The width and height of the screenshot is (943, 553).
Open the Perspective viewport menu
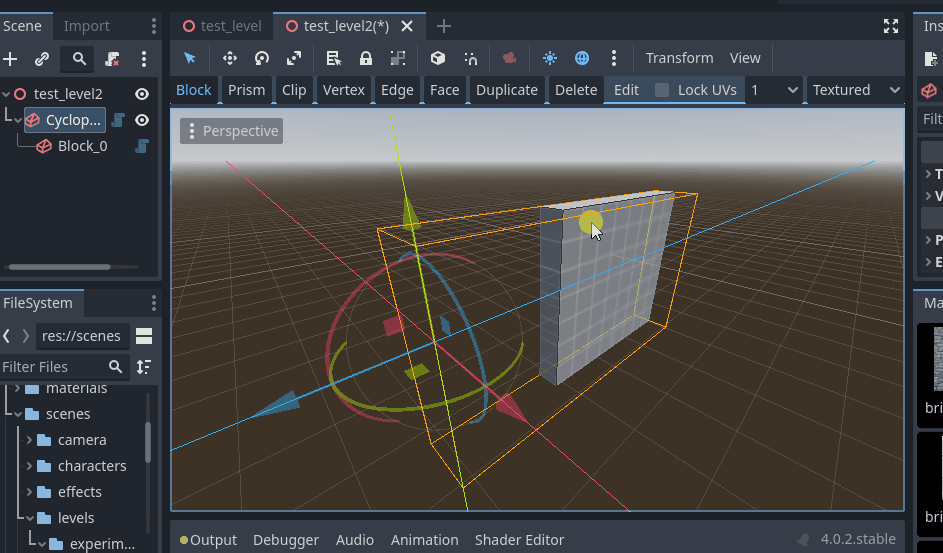pyautogui.click(x=232, y=131)
